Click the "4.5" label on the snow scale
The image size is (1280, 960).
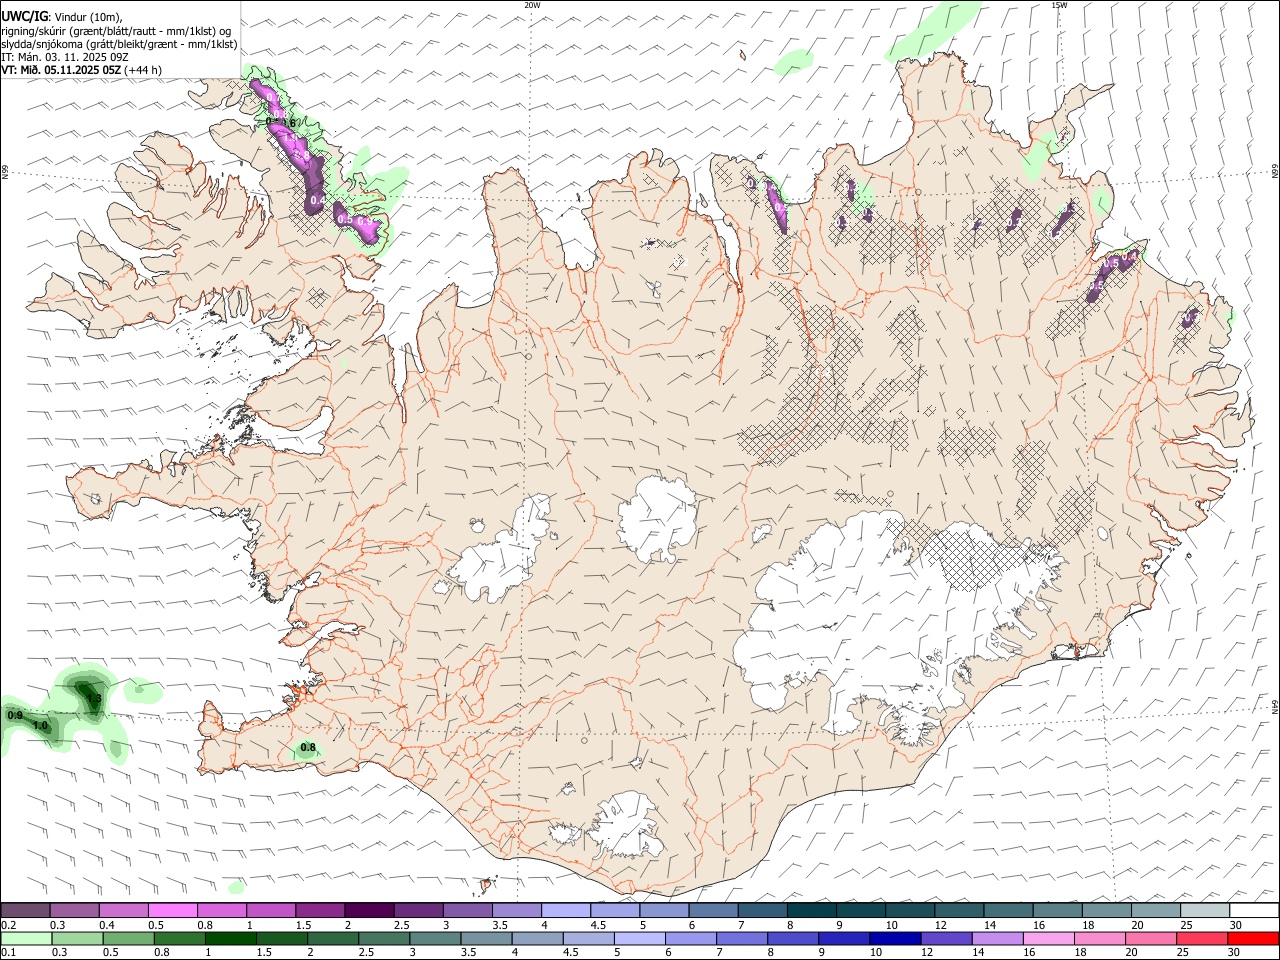[x=598, y=925]
